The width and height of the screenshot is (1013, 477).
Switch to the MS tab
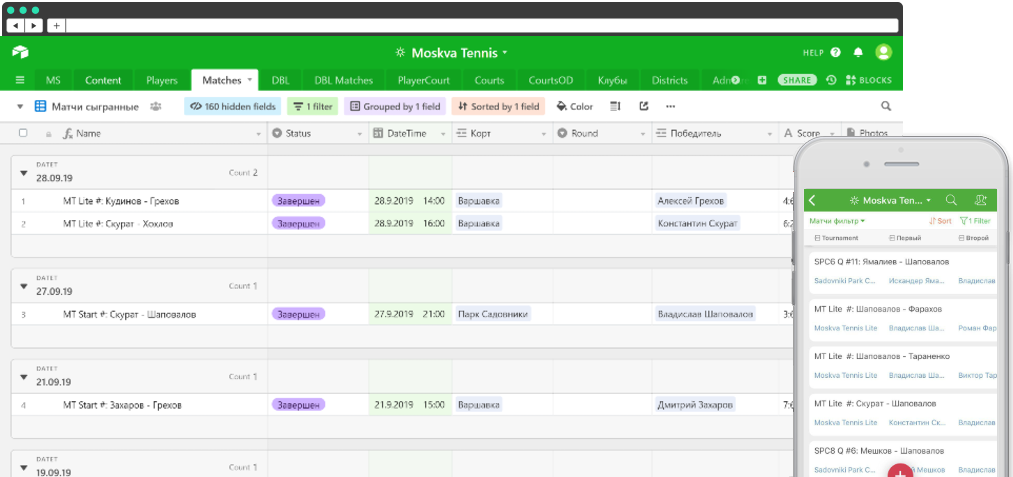(x=53, y=80)
